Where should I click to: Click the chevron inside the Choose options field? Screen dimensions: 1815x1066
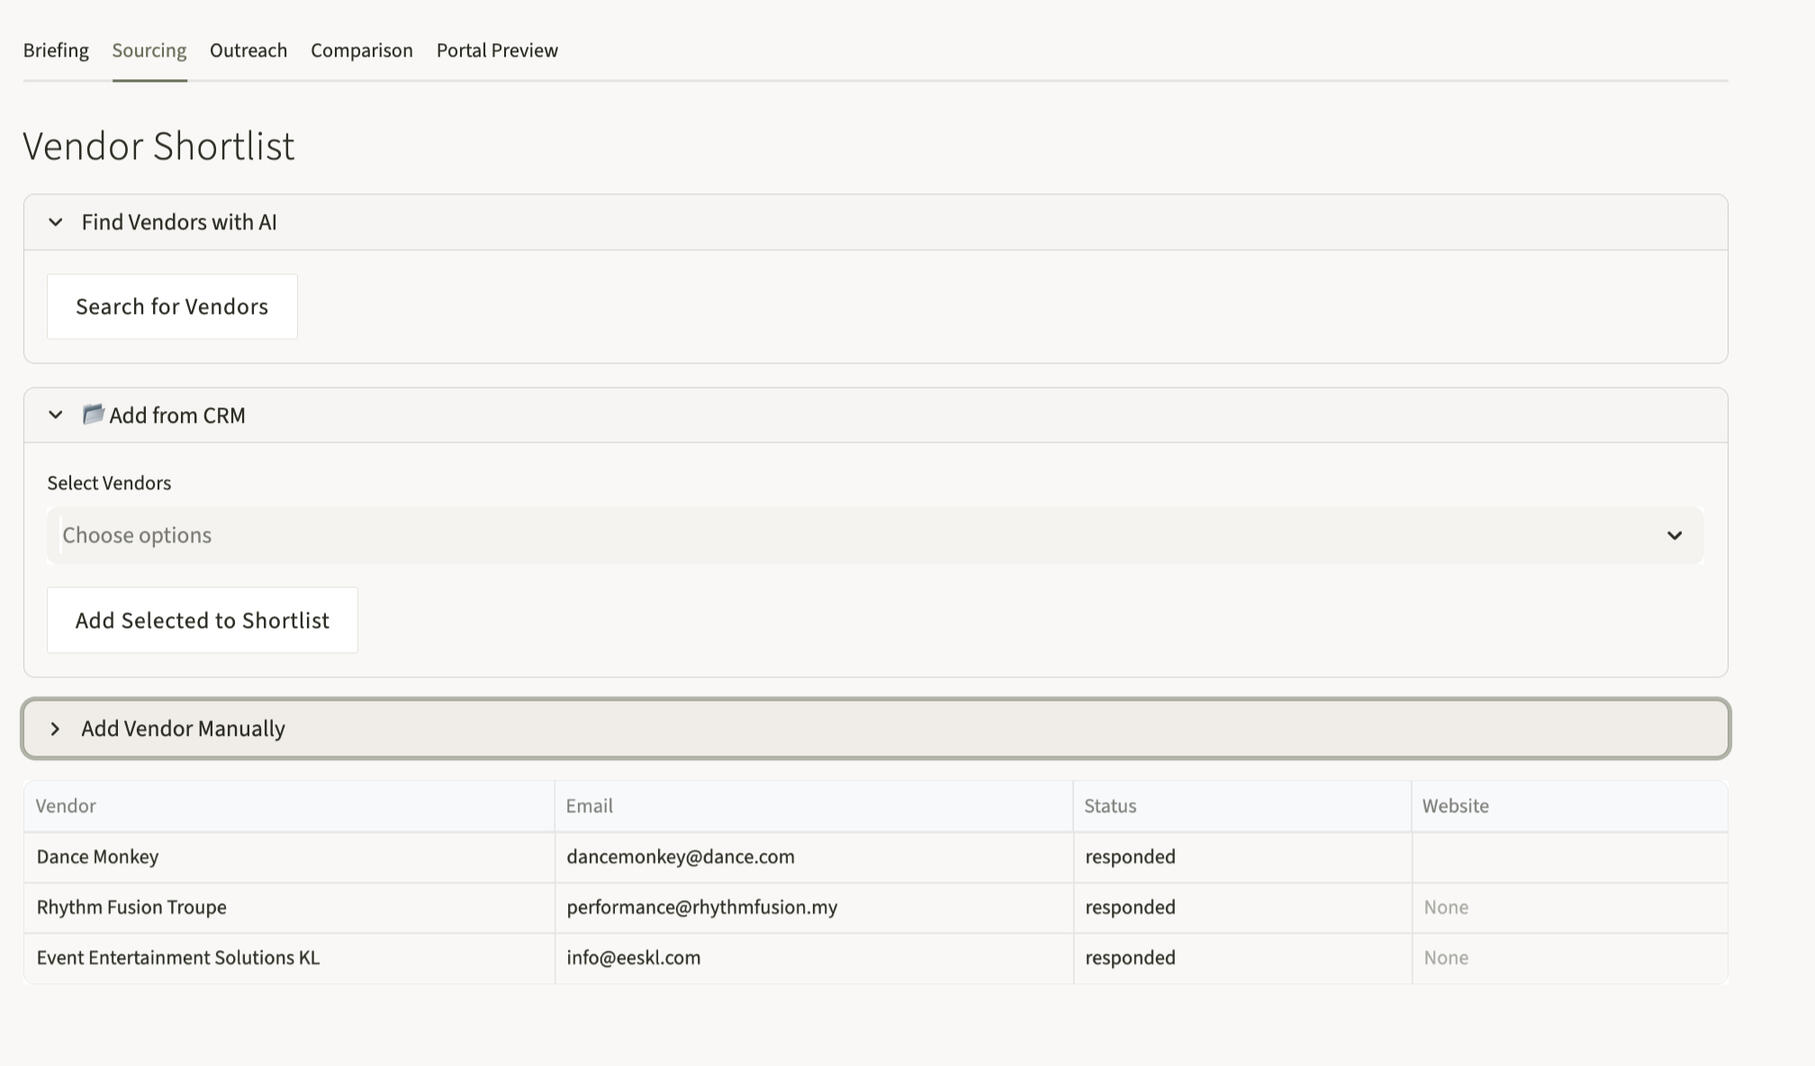(1675, 535)
